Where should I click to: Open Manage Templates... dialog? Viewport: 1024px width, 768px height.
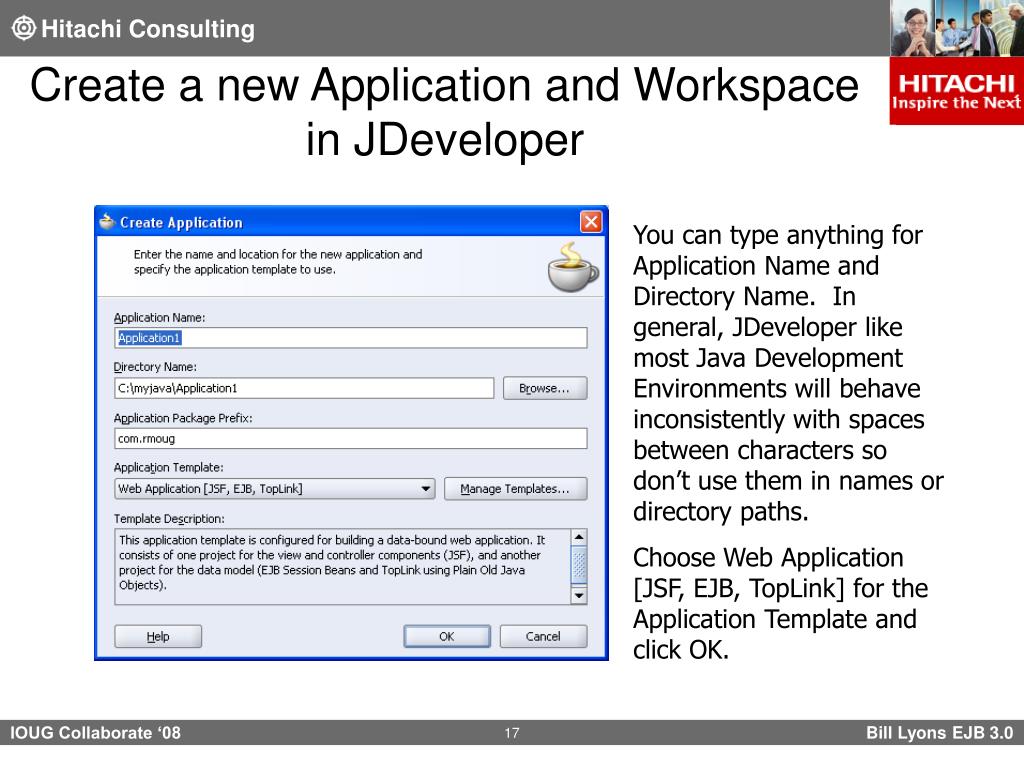(x=515, y=488)
